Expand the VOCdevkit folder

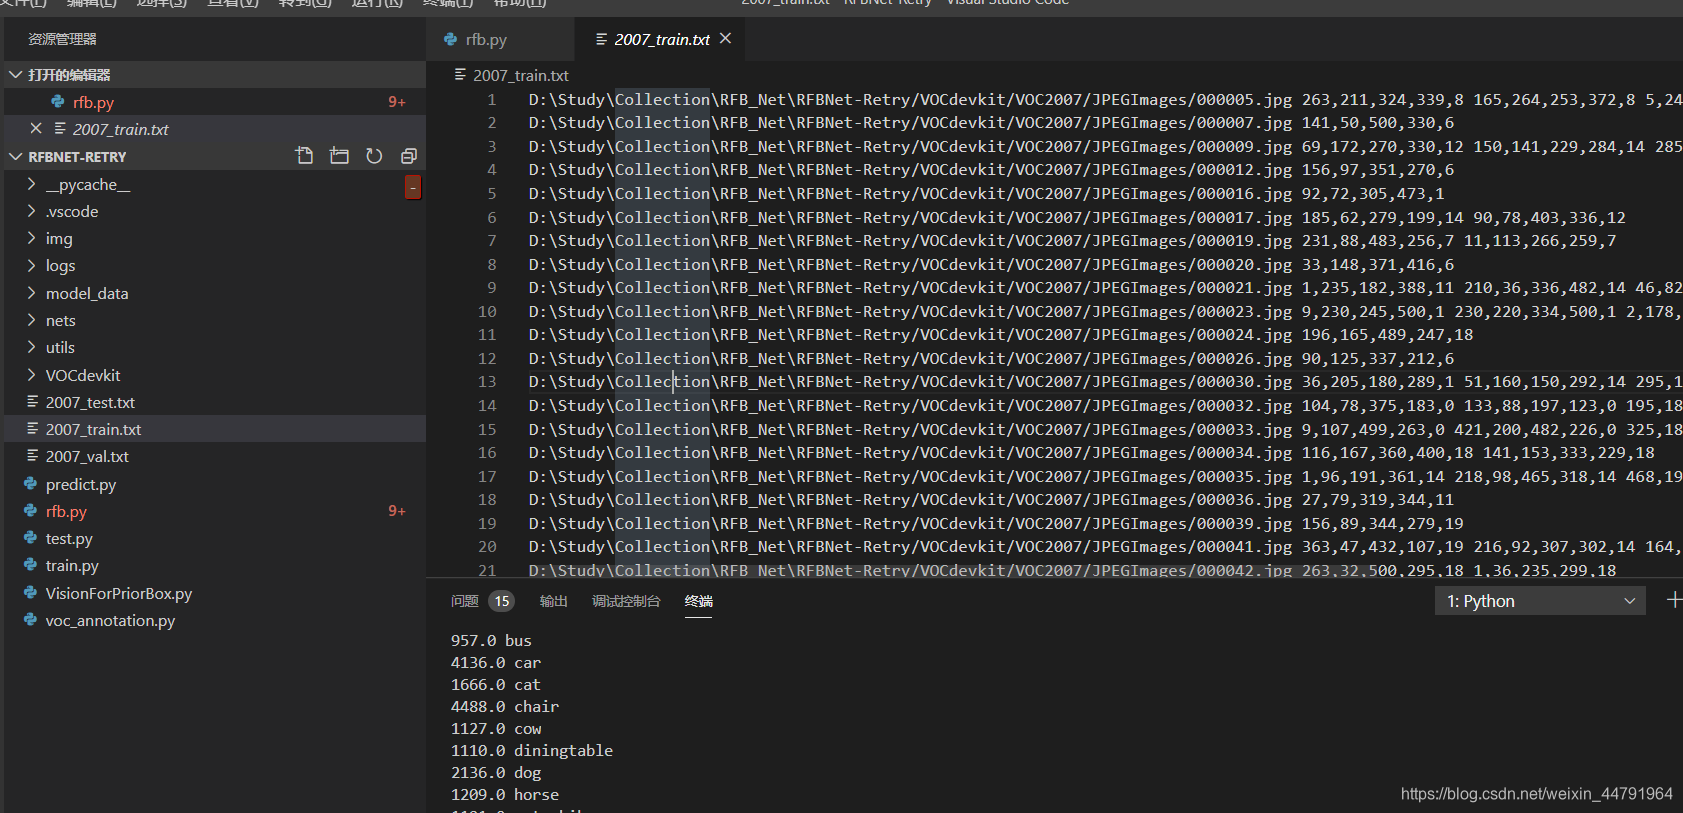(x=215, y=376)
